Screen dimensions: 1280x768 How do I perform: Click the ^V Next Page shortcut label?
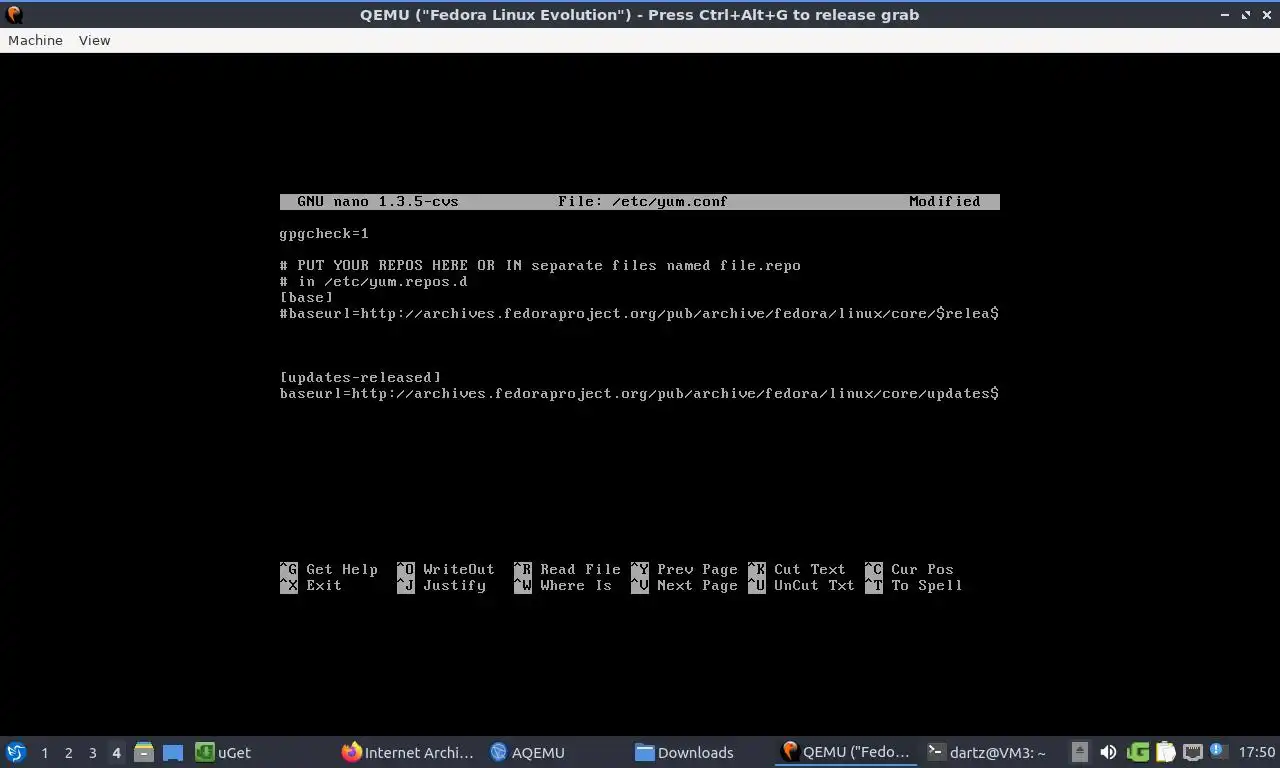coord(684,585)
